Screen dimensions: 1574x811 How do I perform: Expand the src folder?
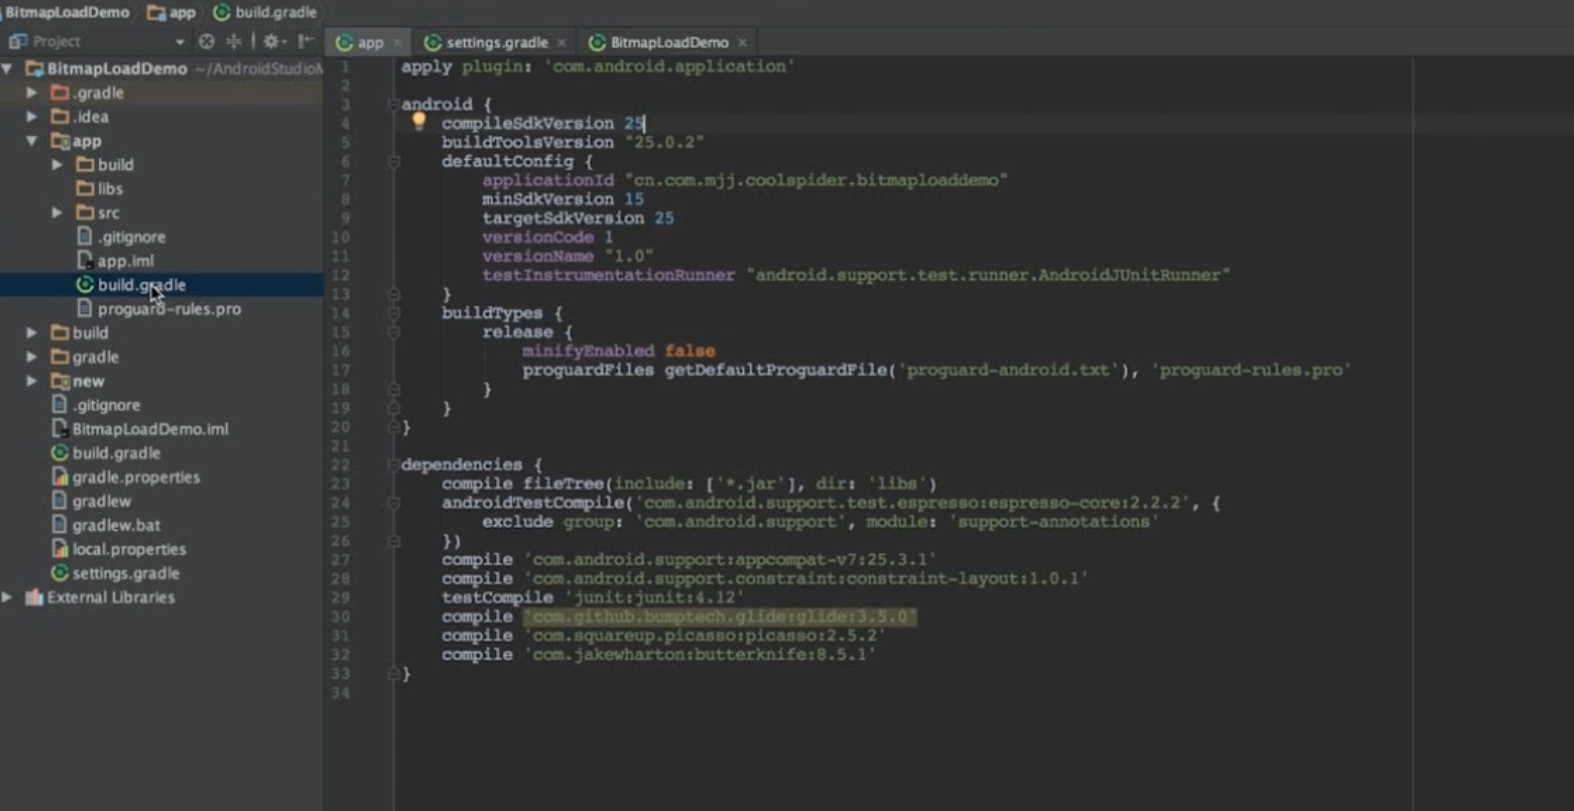[x=57, y=213]
